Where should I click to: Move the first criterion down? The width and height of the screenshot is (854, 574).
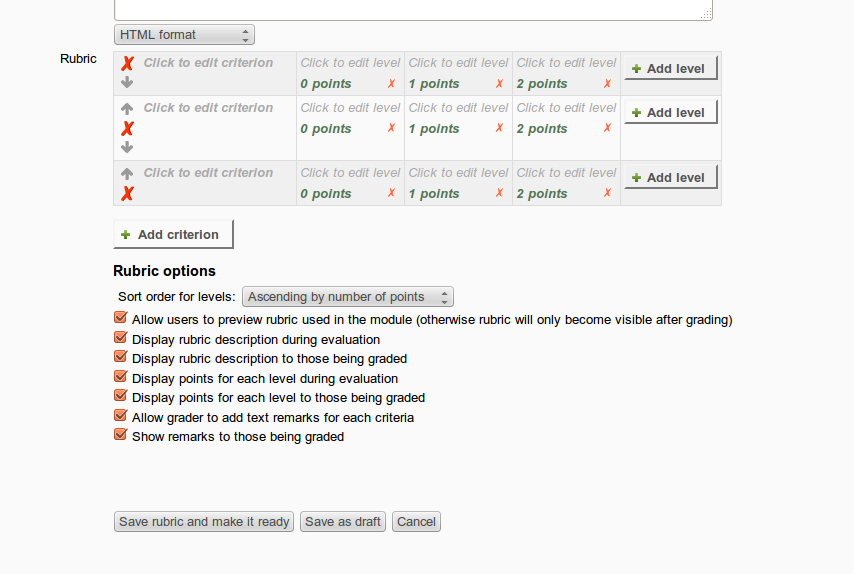pos(127,82)
